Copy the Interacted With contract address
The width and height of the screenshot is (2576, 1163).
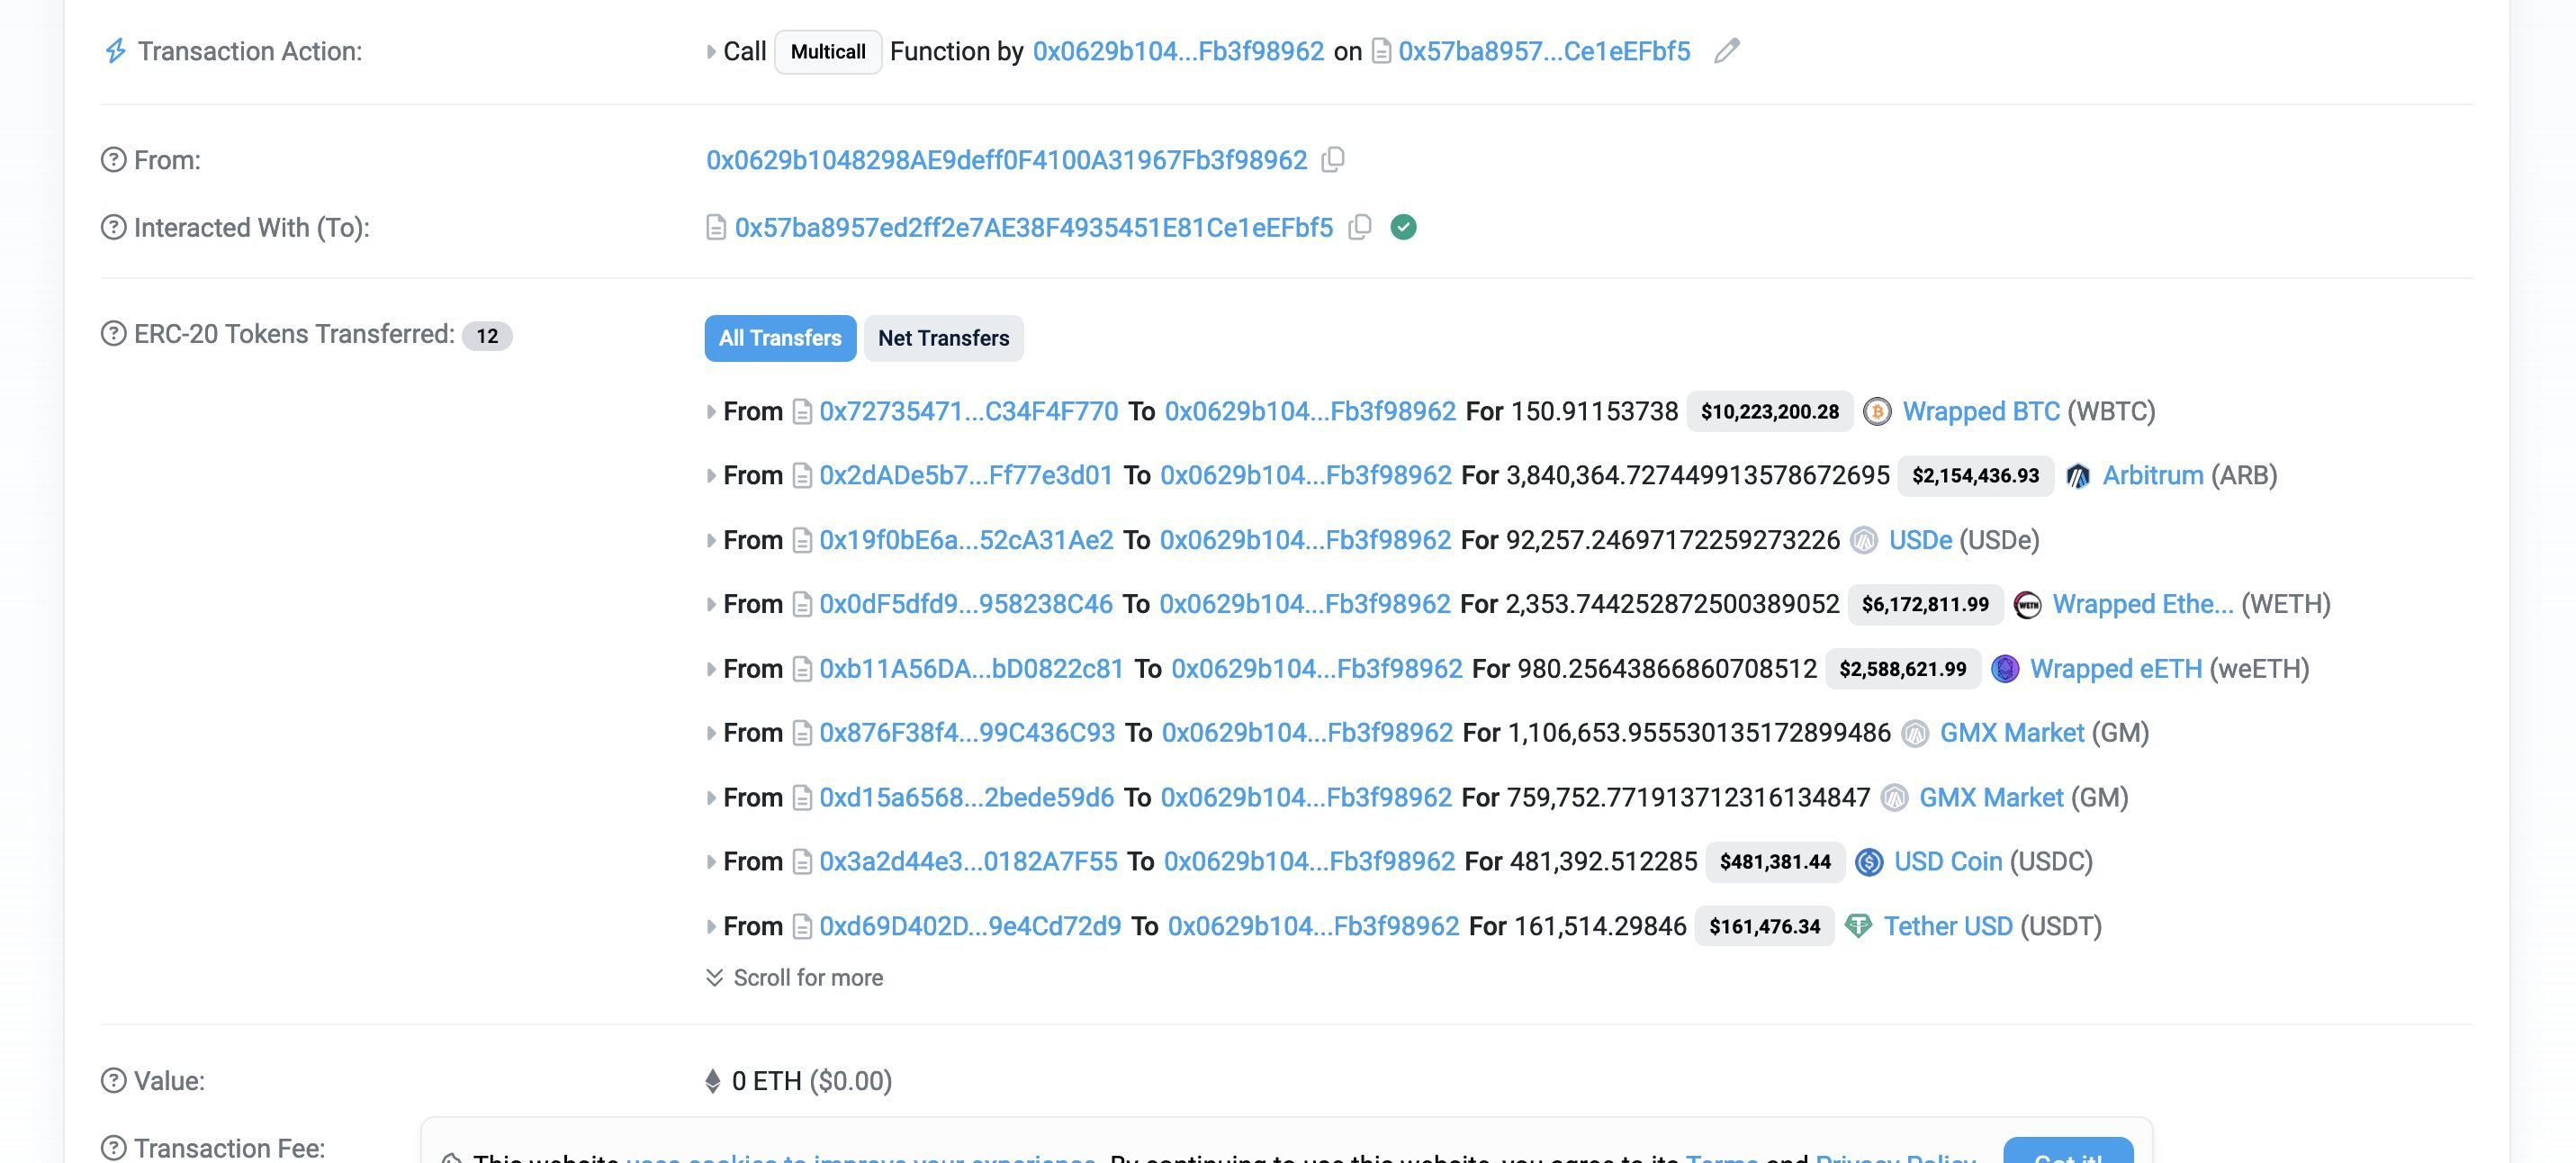pyautogui.click(x=1359, y=228)
